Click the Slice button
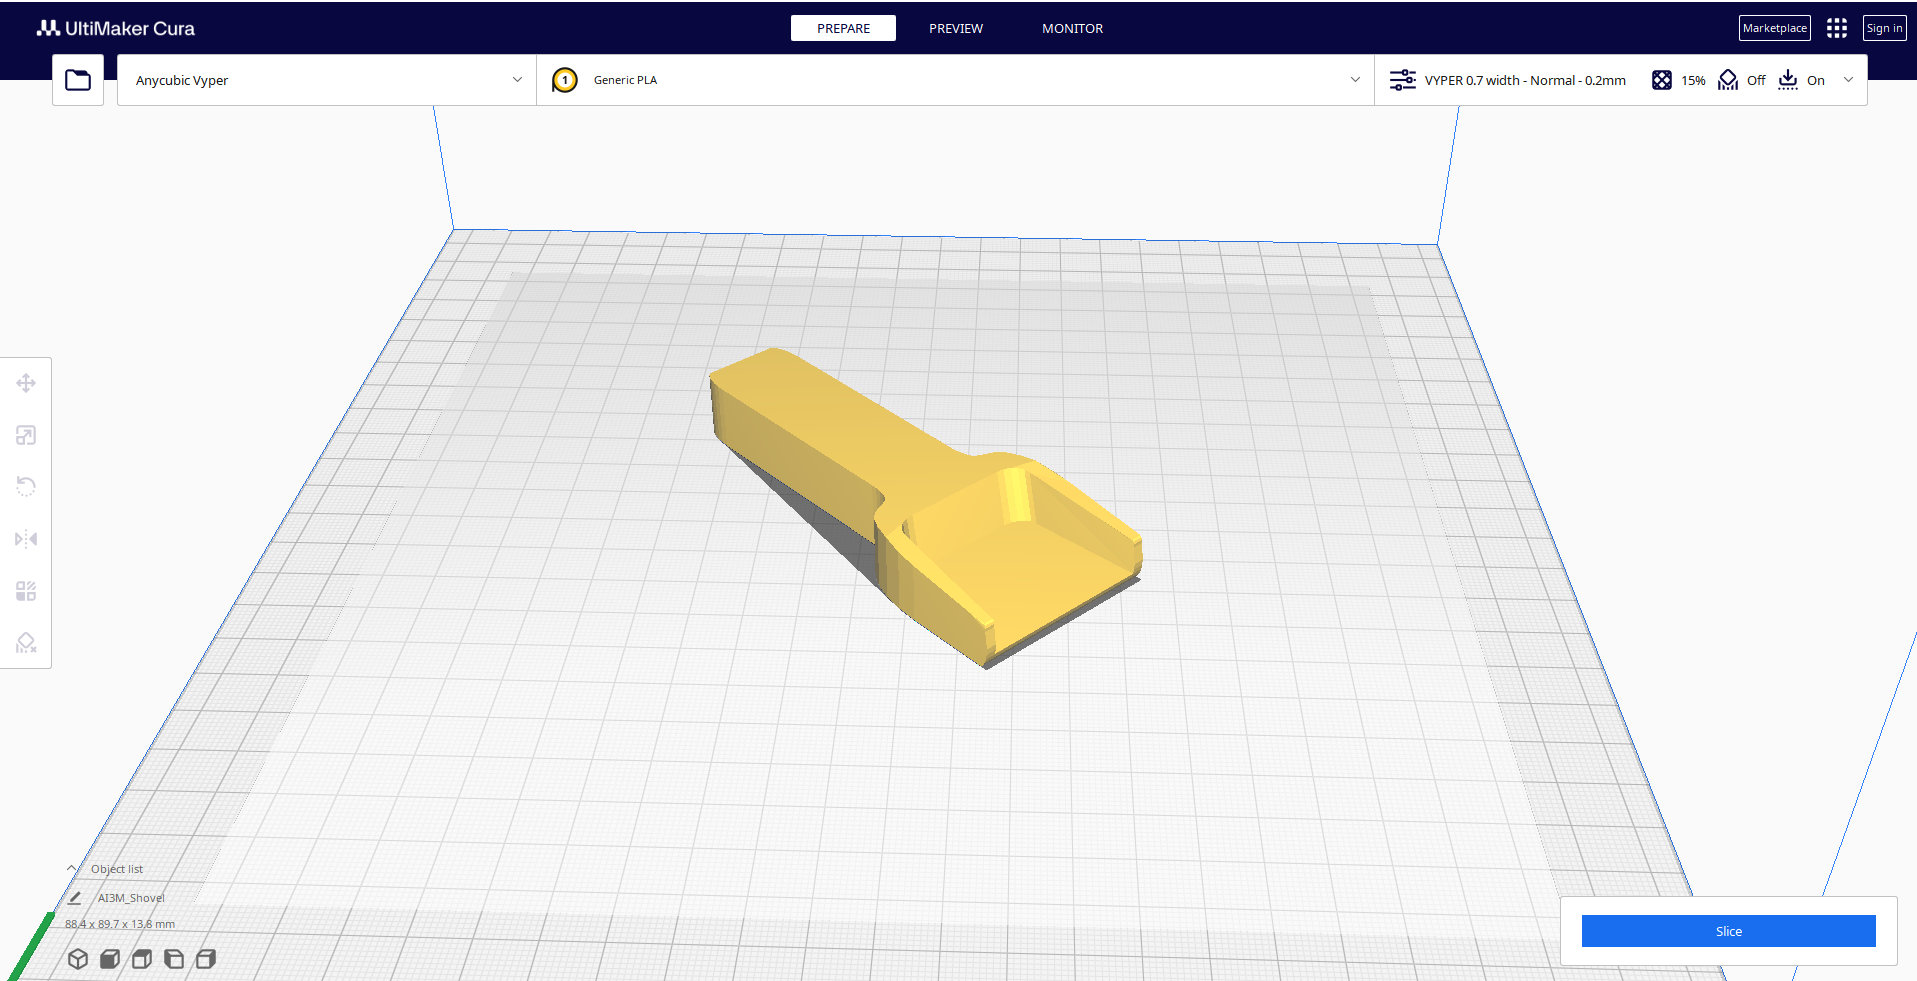Viewport: 1917px width, 981px height. coord(1728,931)
